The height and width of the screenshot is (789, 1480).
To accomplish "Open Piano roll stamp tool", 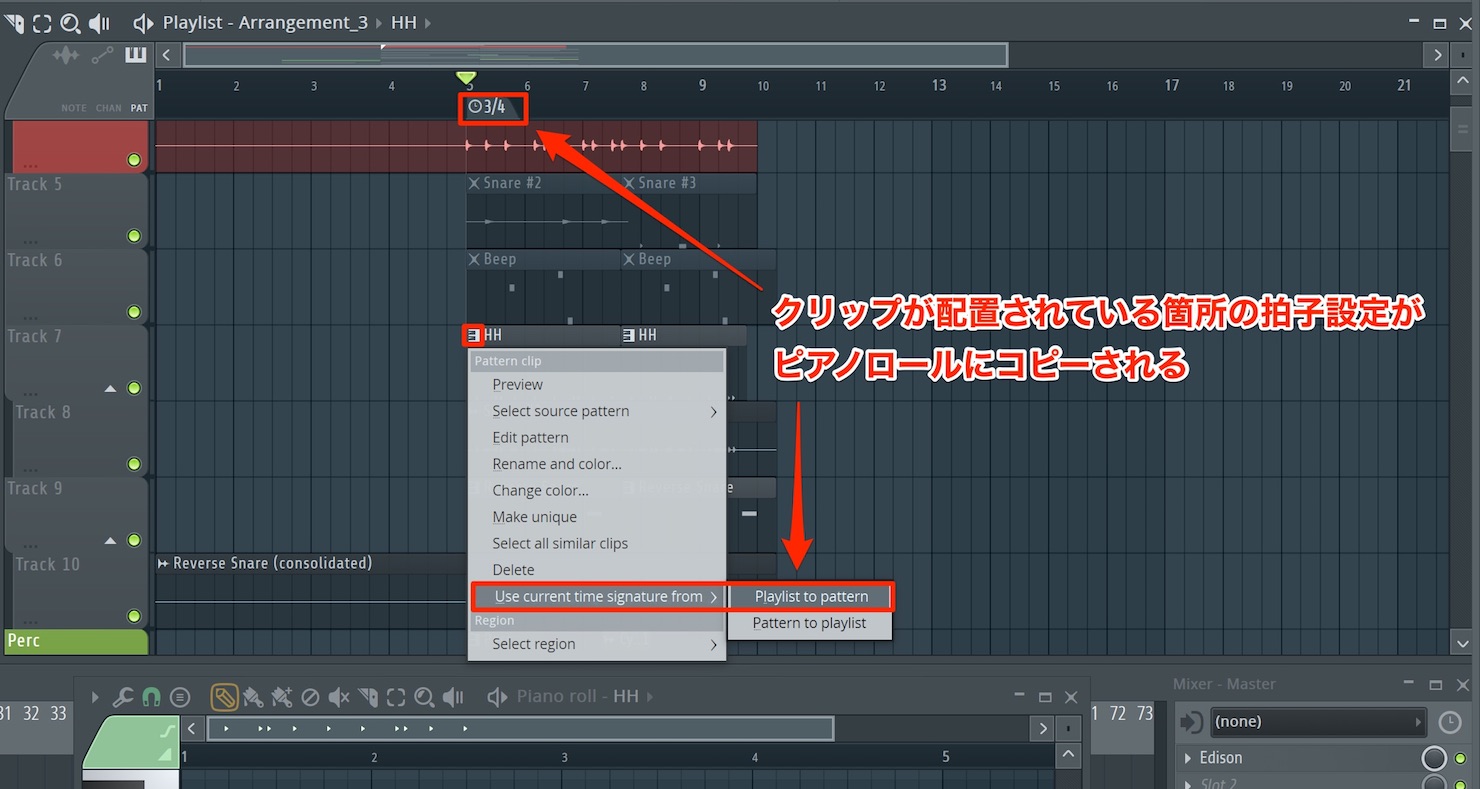I will pos(180,697).
